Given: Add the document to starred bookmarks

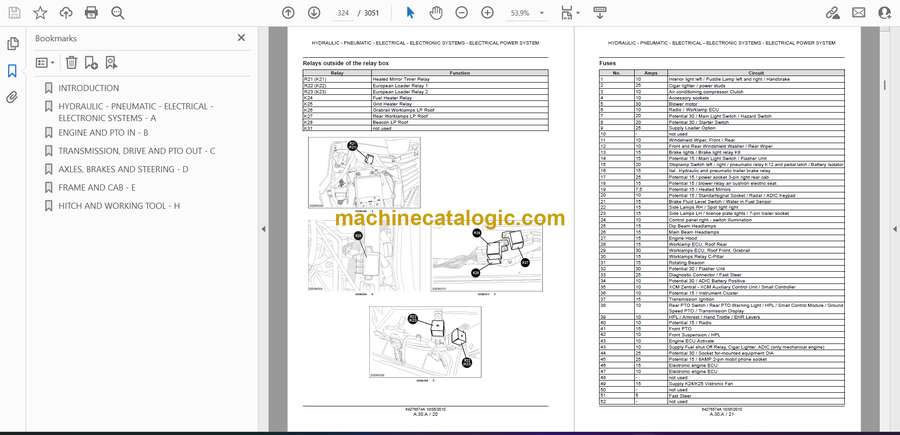Looking at the screenshot, I should tap(40, 13).
